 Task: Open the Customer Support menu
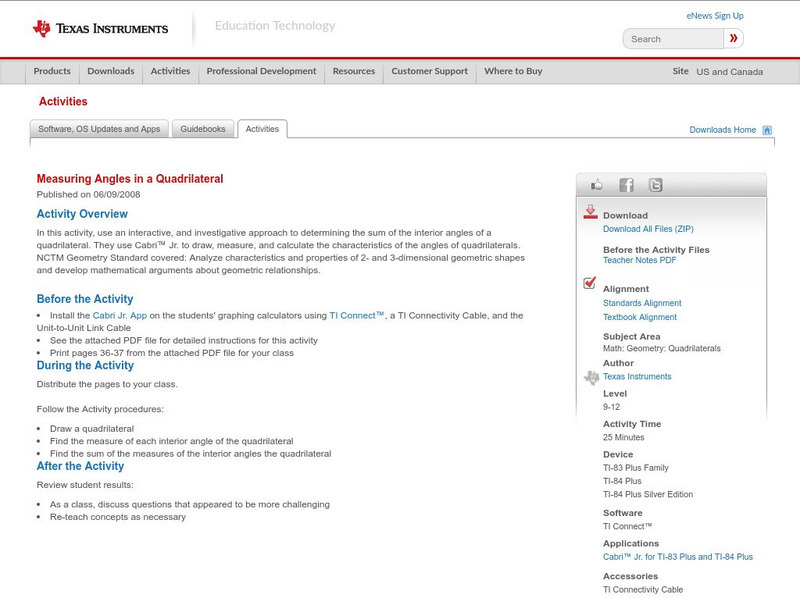430,71
